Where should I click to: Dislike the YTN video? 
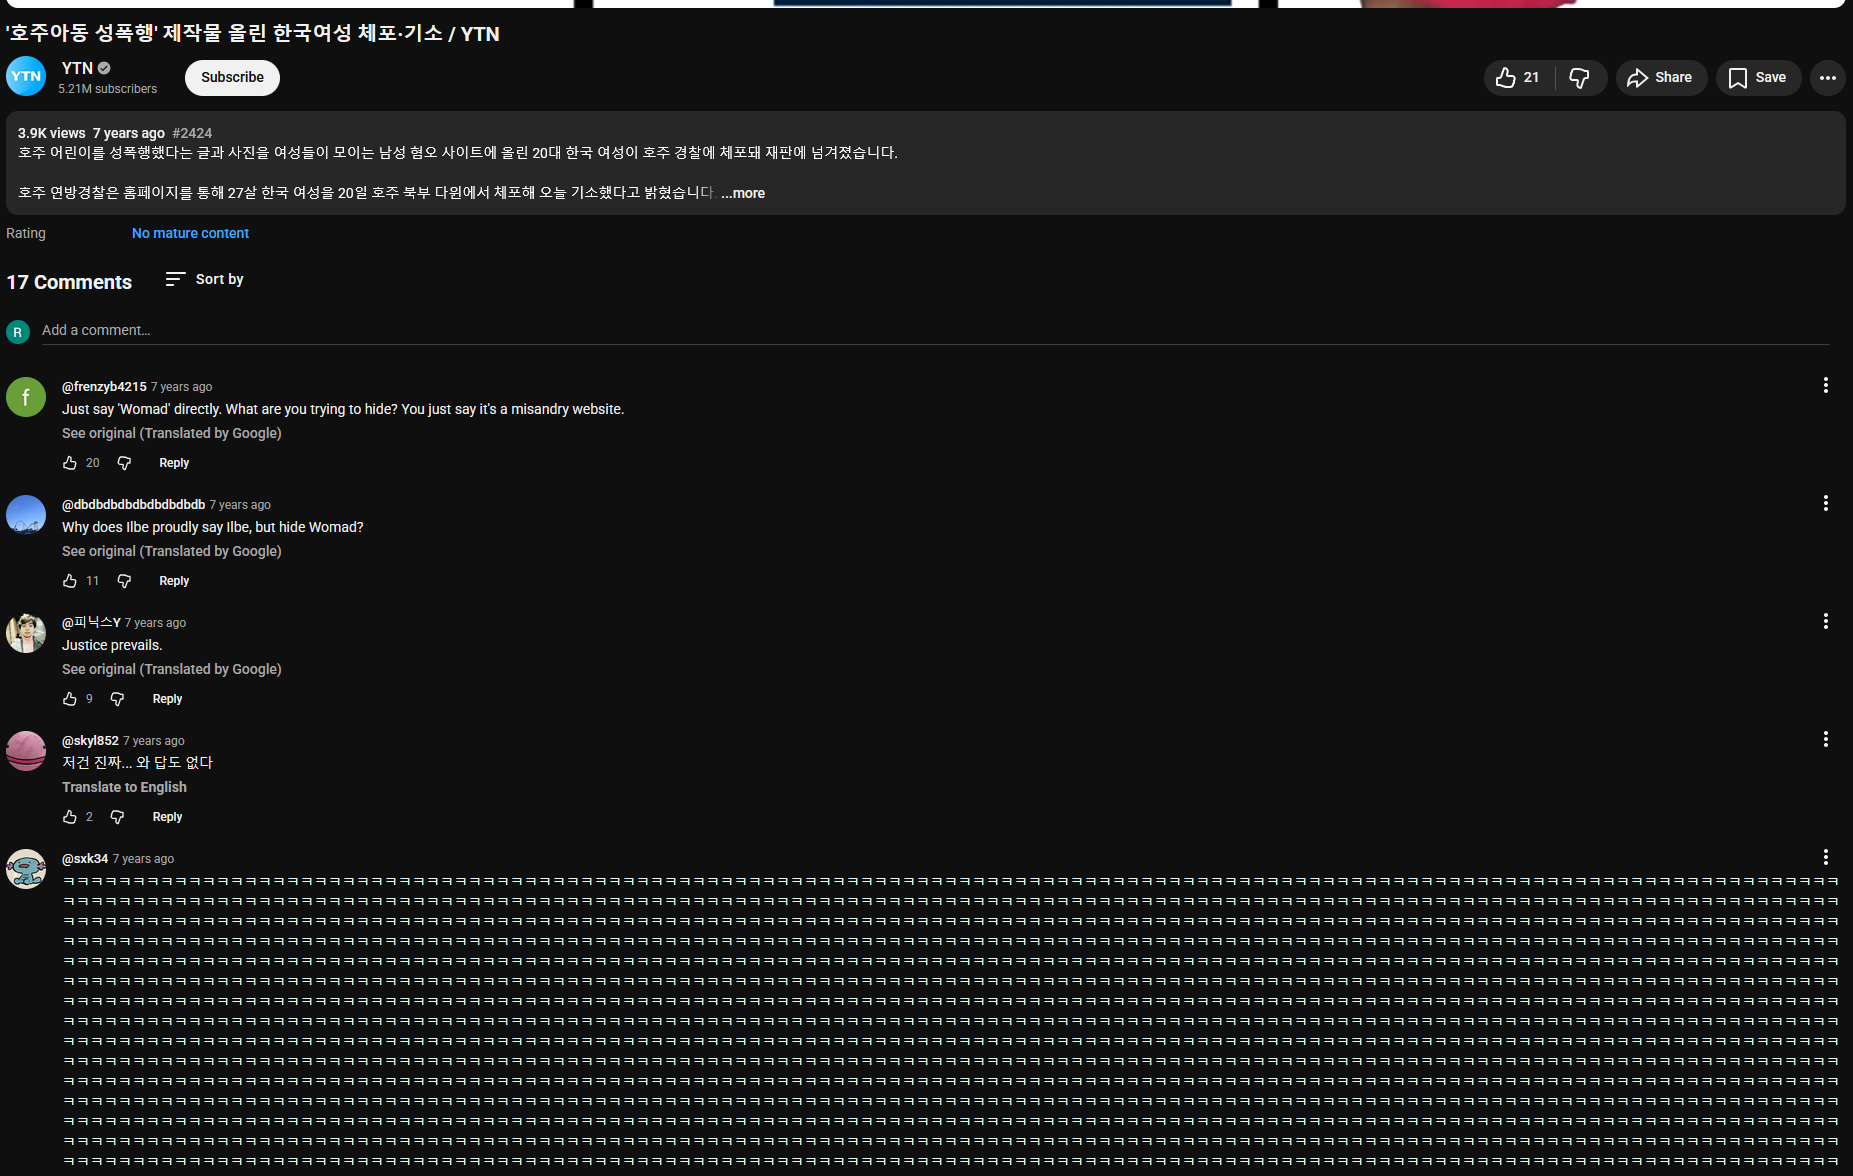pyautogui.click(x=1580, y=78)
